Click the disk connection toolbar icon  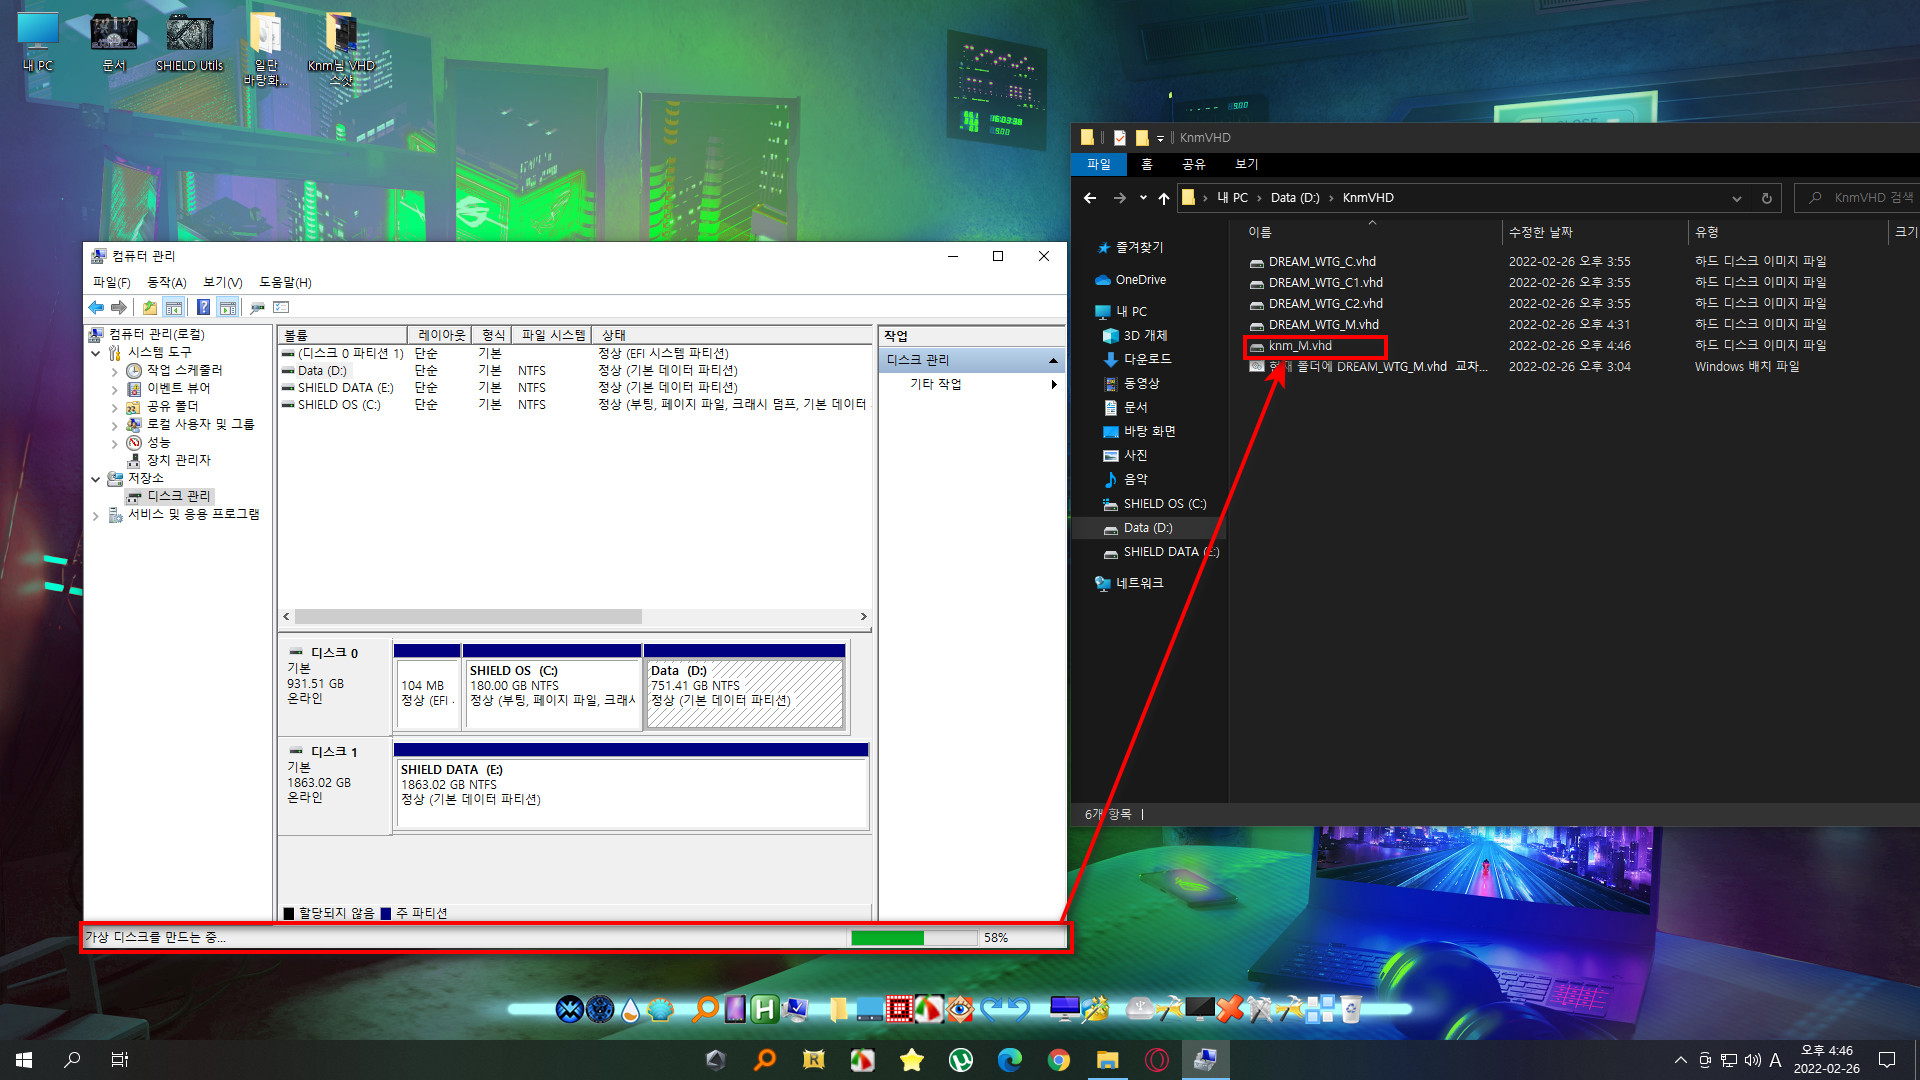[257, 307]
